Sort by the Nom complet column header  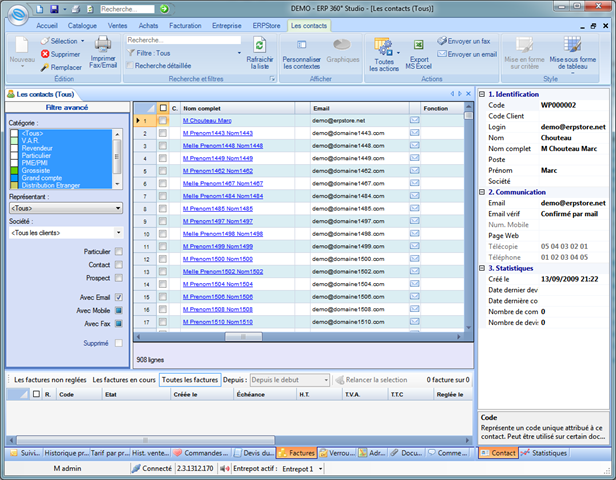(x=238, y=108)
